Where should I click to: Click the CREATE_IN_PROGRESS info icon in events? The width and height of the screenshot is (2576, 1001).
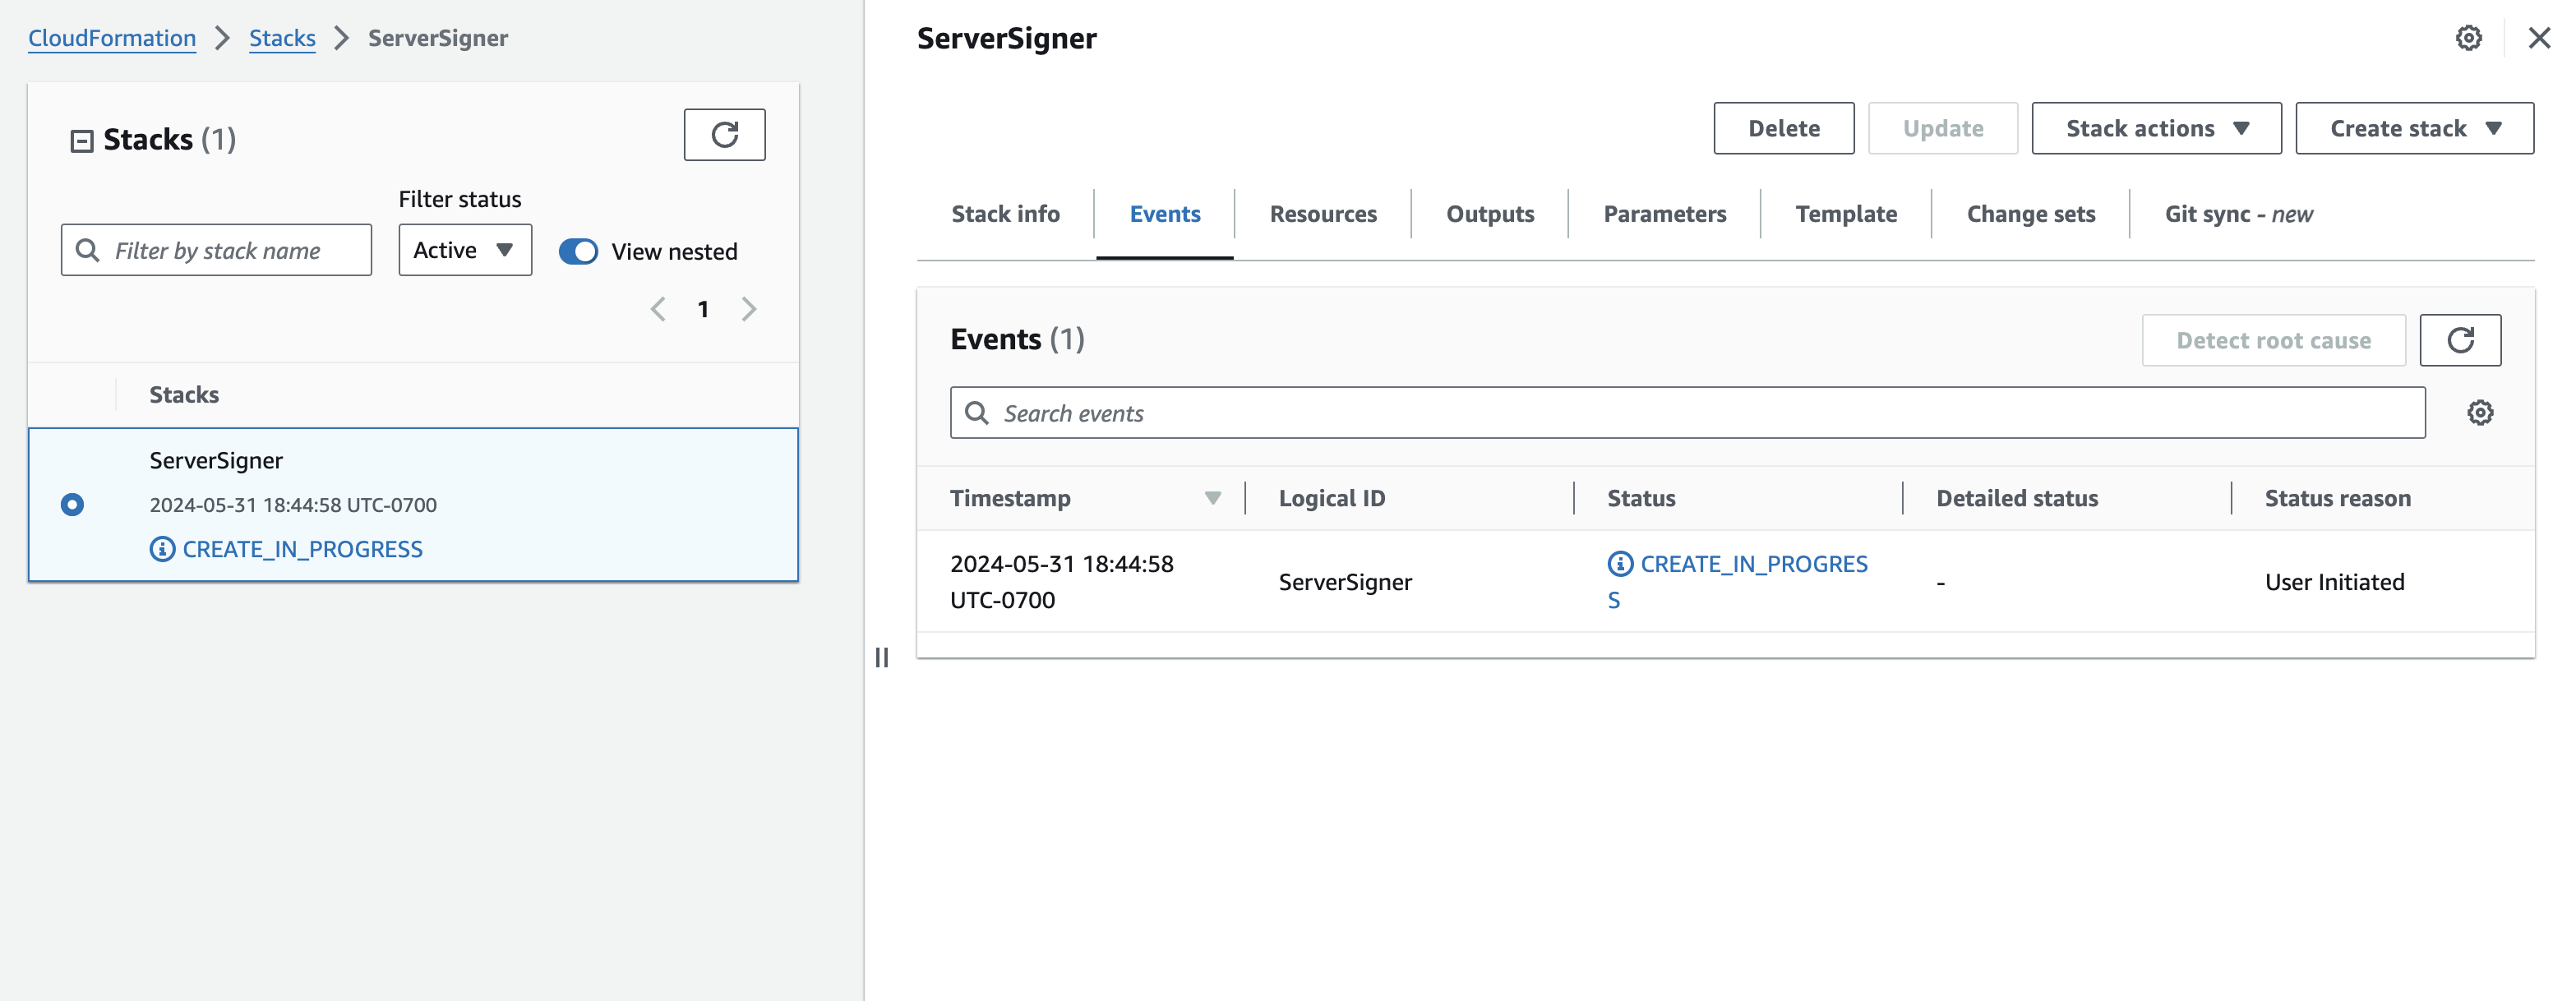1619,564
